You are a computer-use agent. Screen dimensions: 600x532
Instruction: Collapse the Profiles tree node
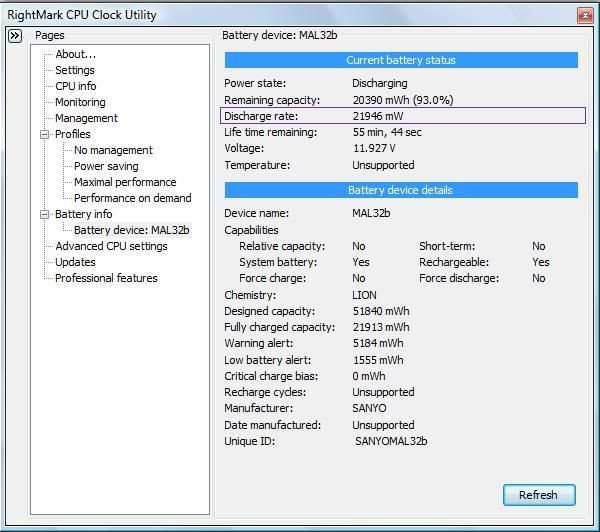(44, 134)
